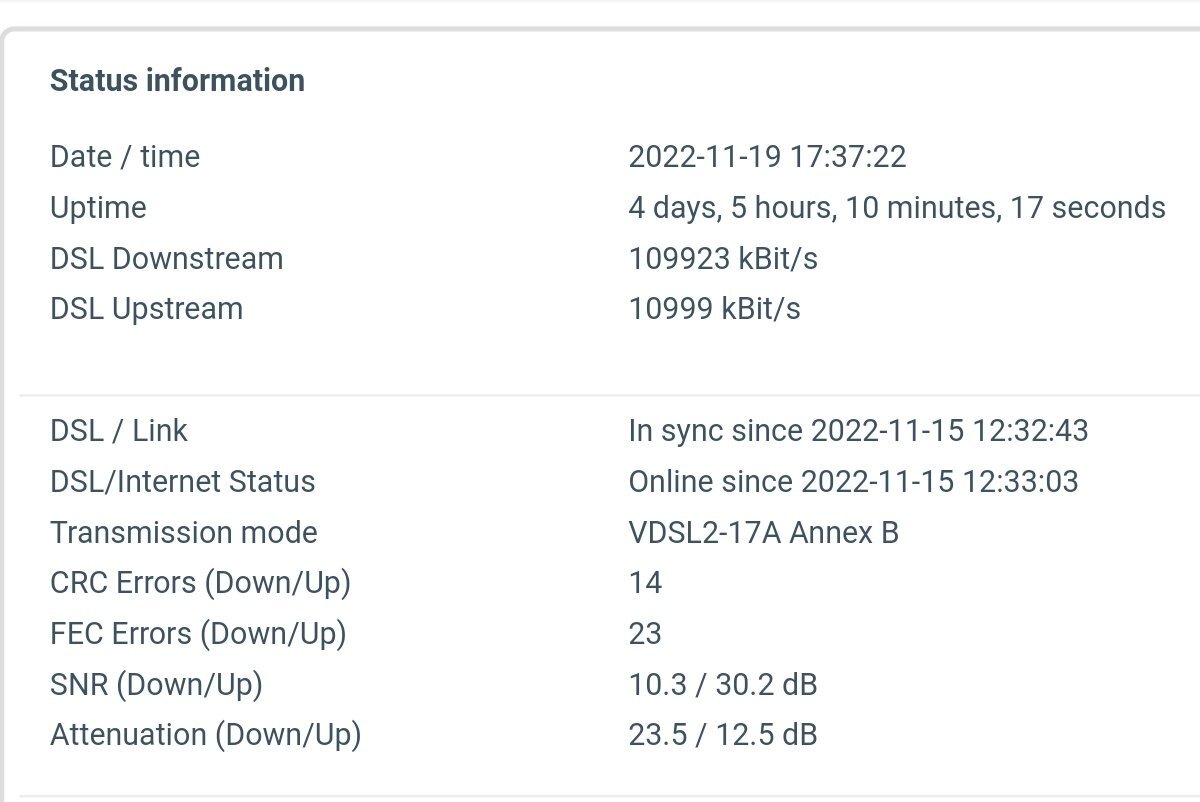Viewport: 1200px width, 802px height.
Task: Select the DSL Downstream label
Action: pos(166,259)
